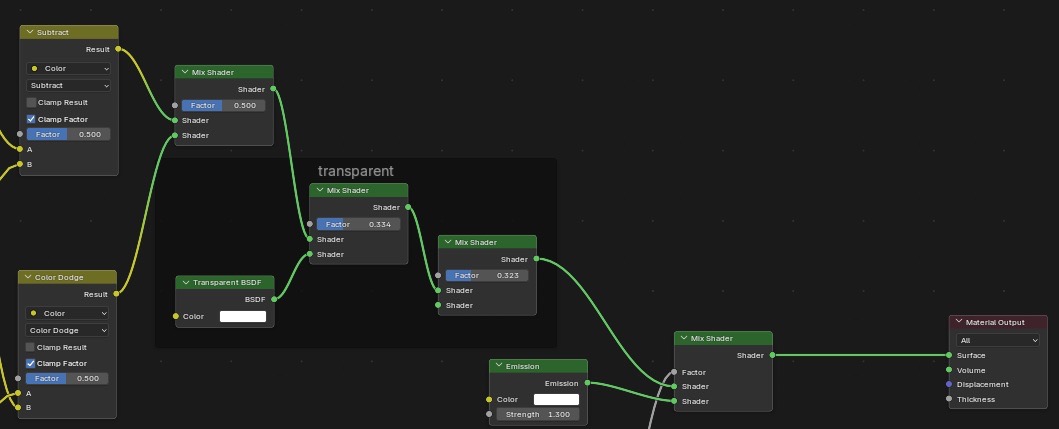This screenshot has height=429, width=1059.
Task: Click Mix Shader input socket linked from Transparent BSDF
Action: (310, 254)
